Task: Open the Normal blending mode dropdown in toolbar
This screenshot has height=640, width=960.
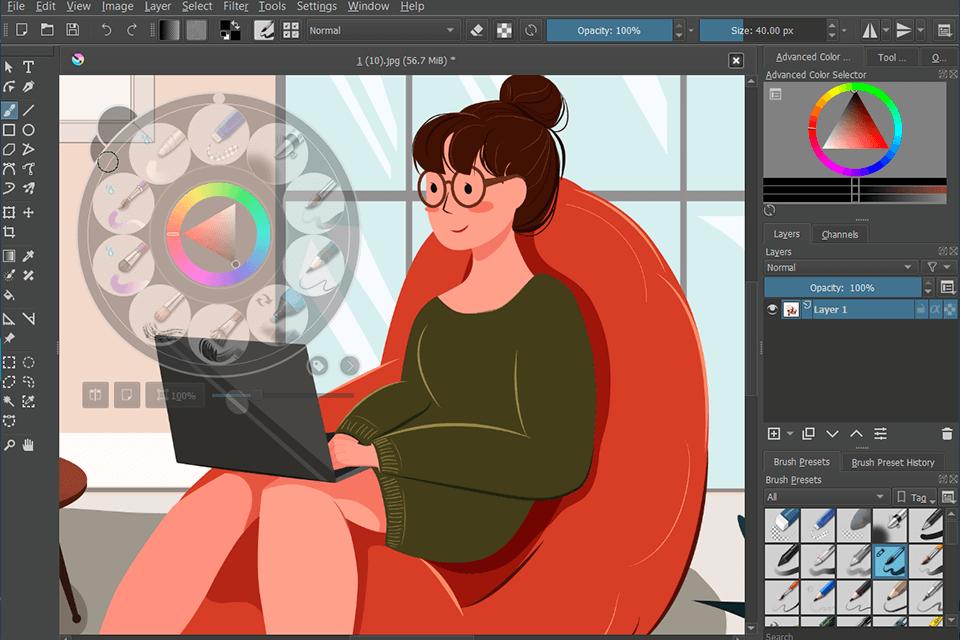Action: [x=381, y=30]
